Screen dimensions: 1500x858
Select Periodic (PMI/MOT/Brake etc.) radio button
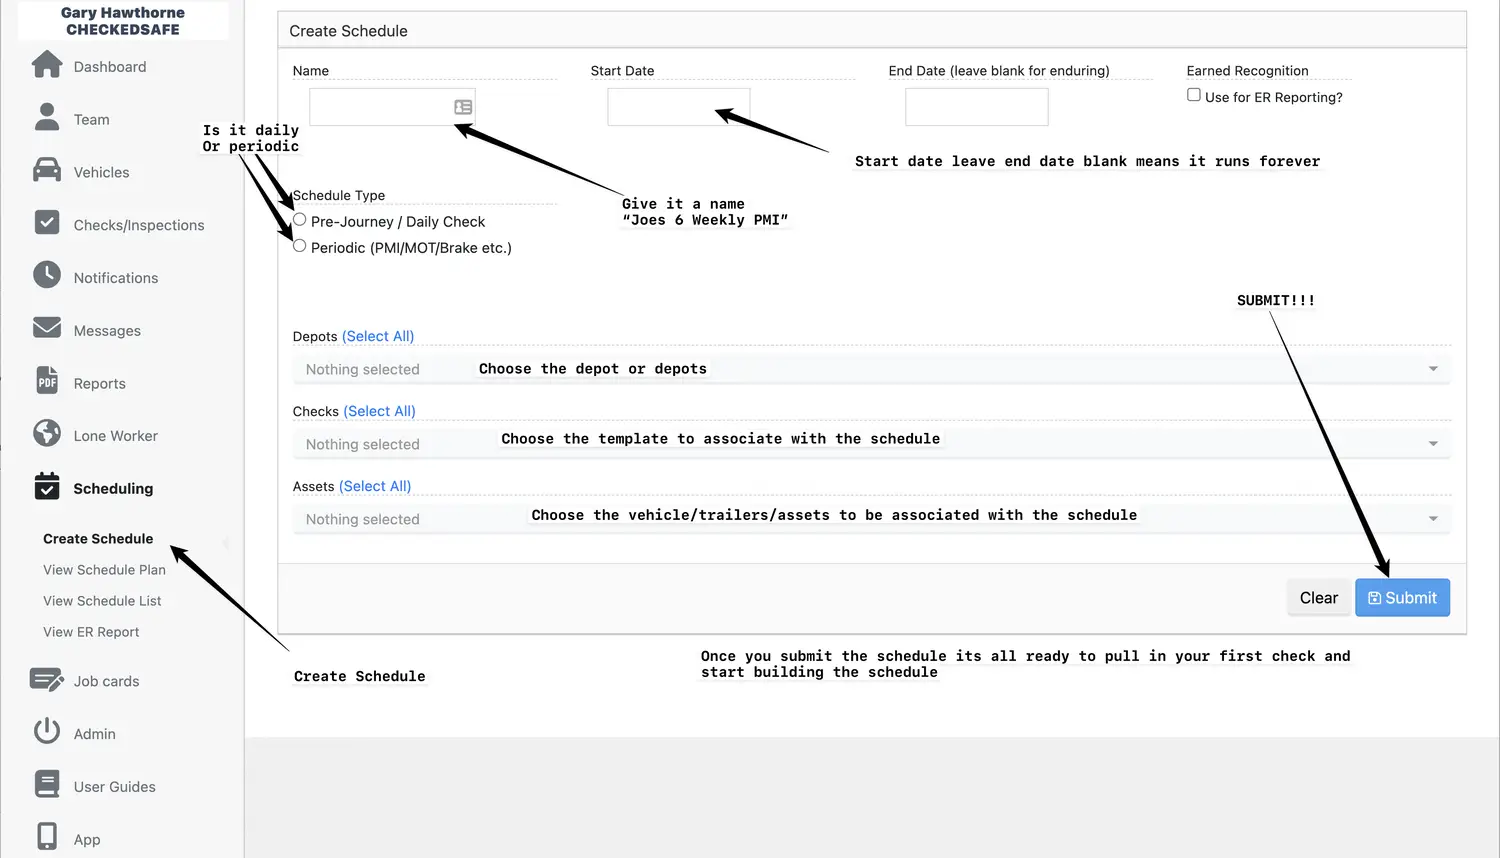[300, 246]
